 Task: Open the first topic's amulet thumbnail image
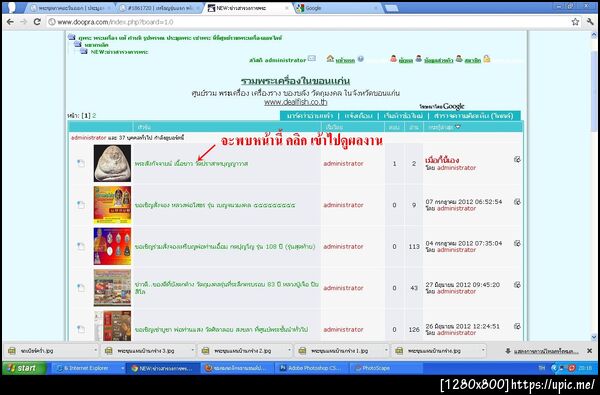(x=112, y=163)
